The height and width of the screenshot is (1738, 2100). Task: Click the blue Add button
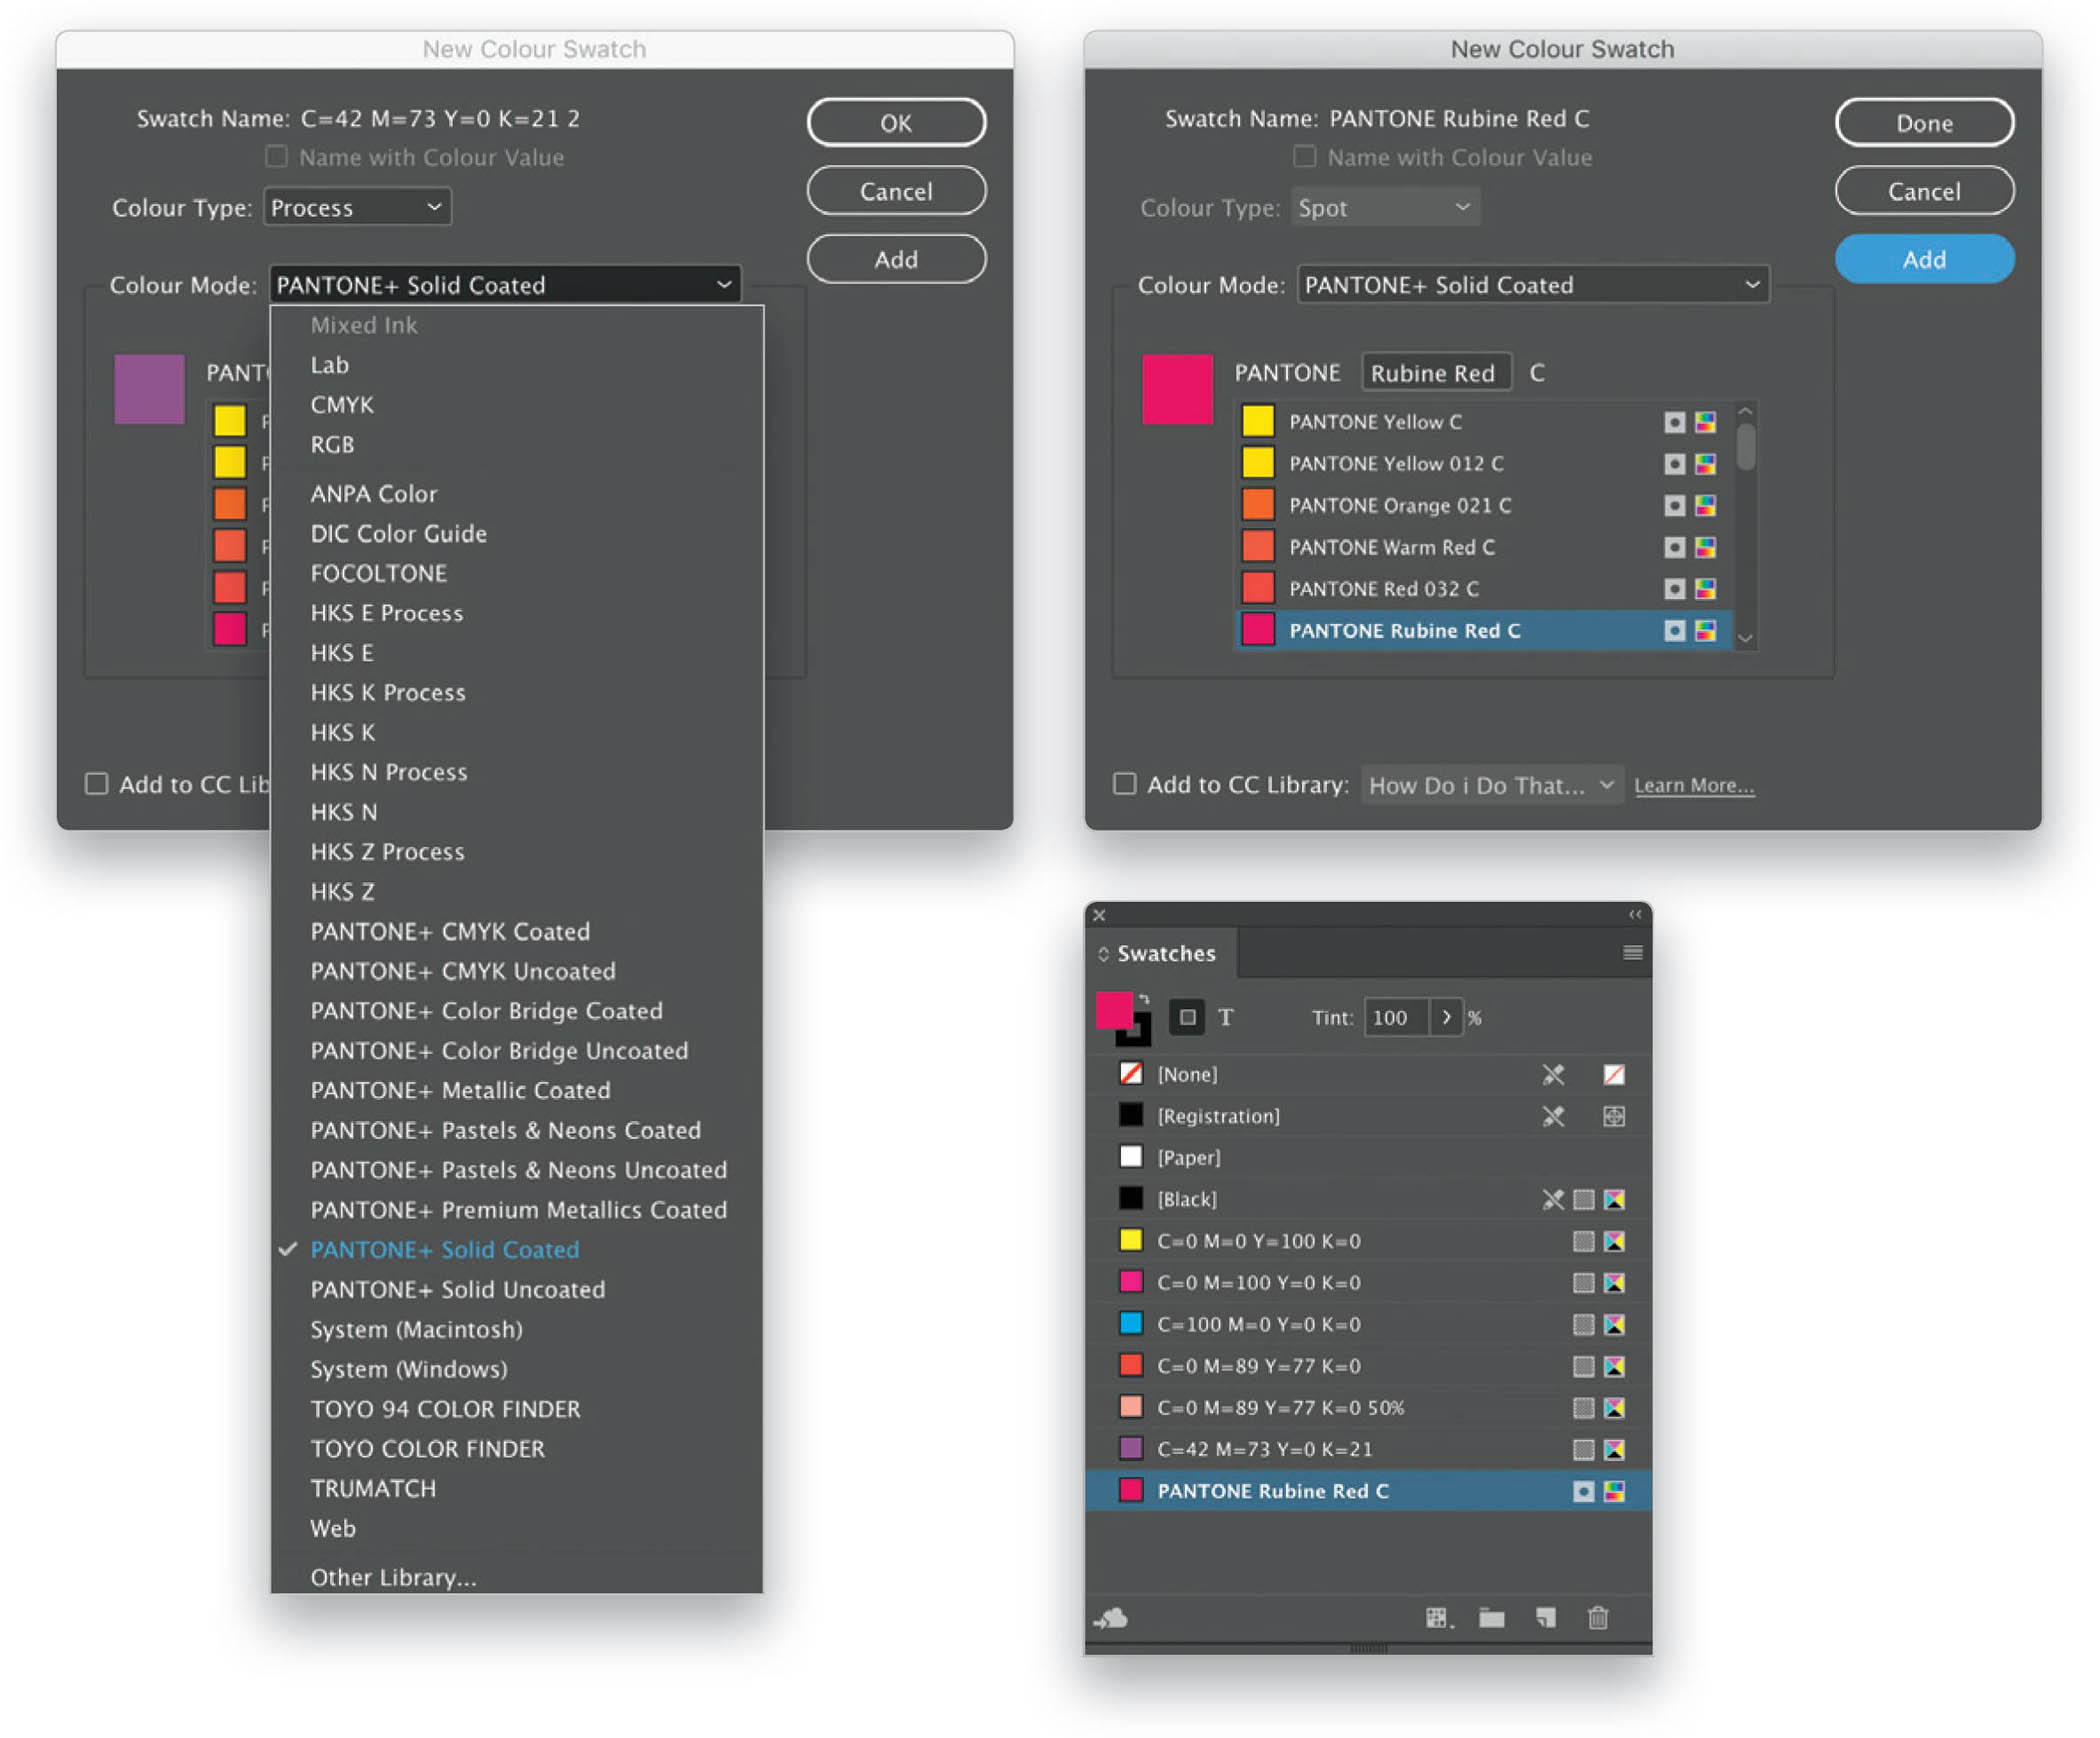1923,260
